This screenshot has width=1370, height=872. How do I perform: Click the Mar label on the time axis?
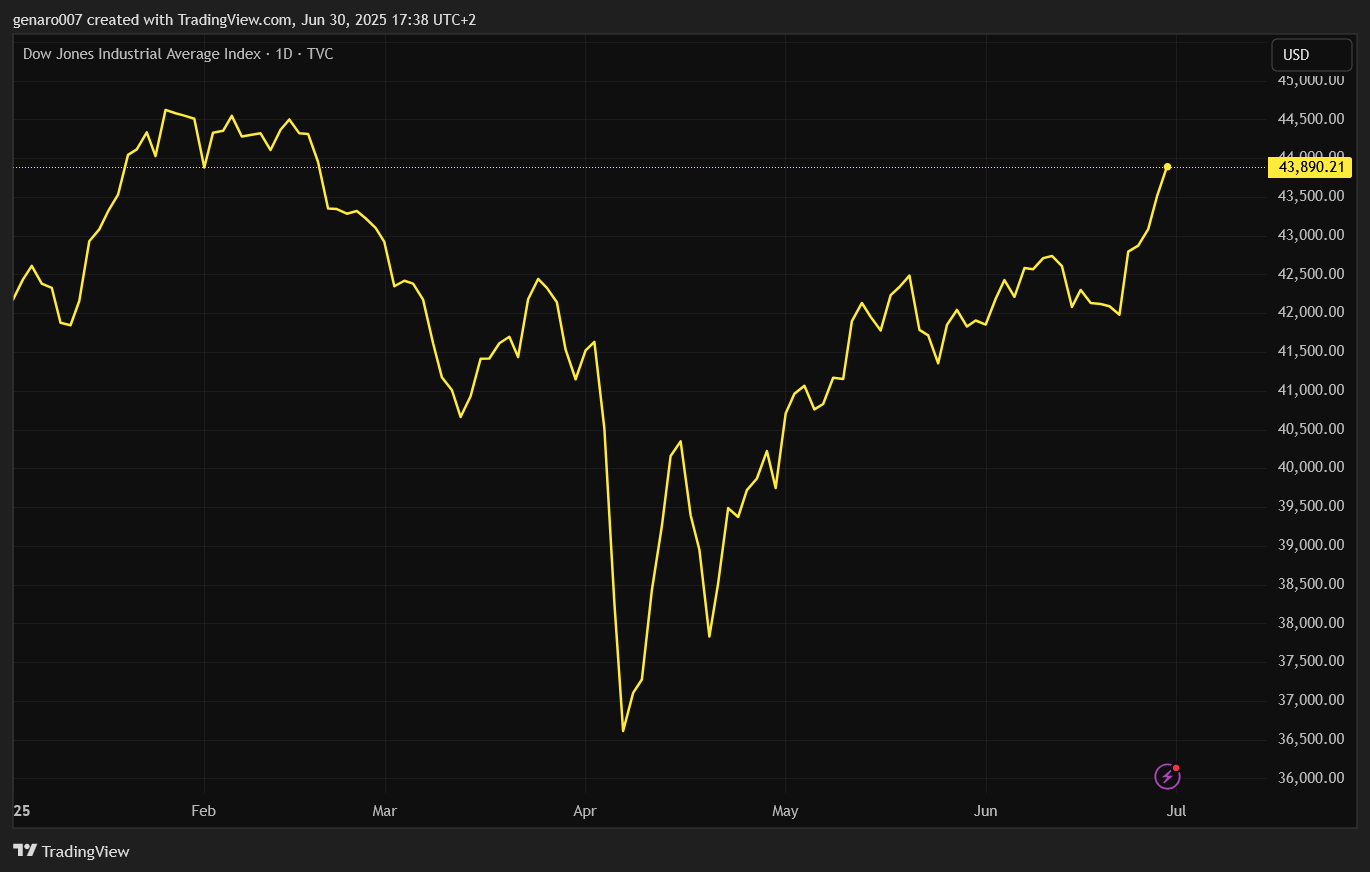[x=384, y=811]
